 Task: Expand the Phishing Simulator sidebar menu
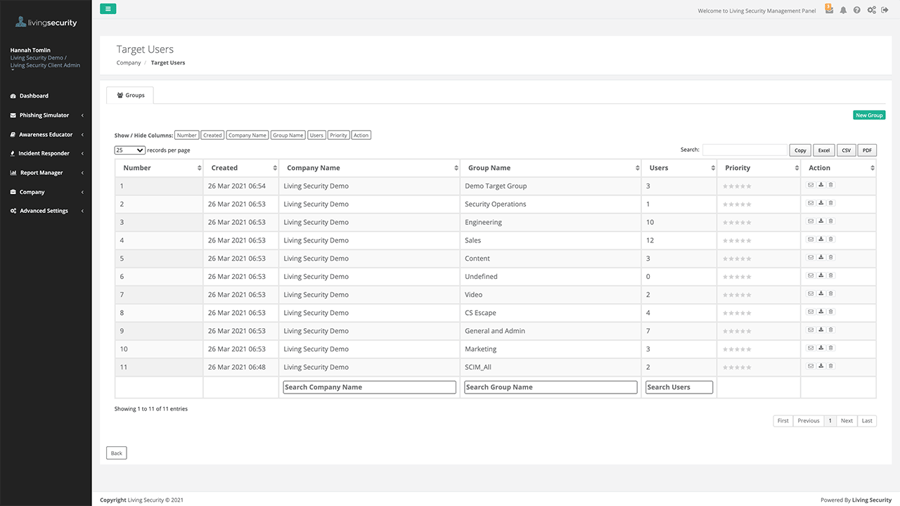coord(46,115)
